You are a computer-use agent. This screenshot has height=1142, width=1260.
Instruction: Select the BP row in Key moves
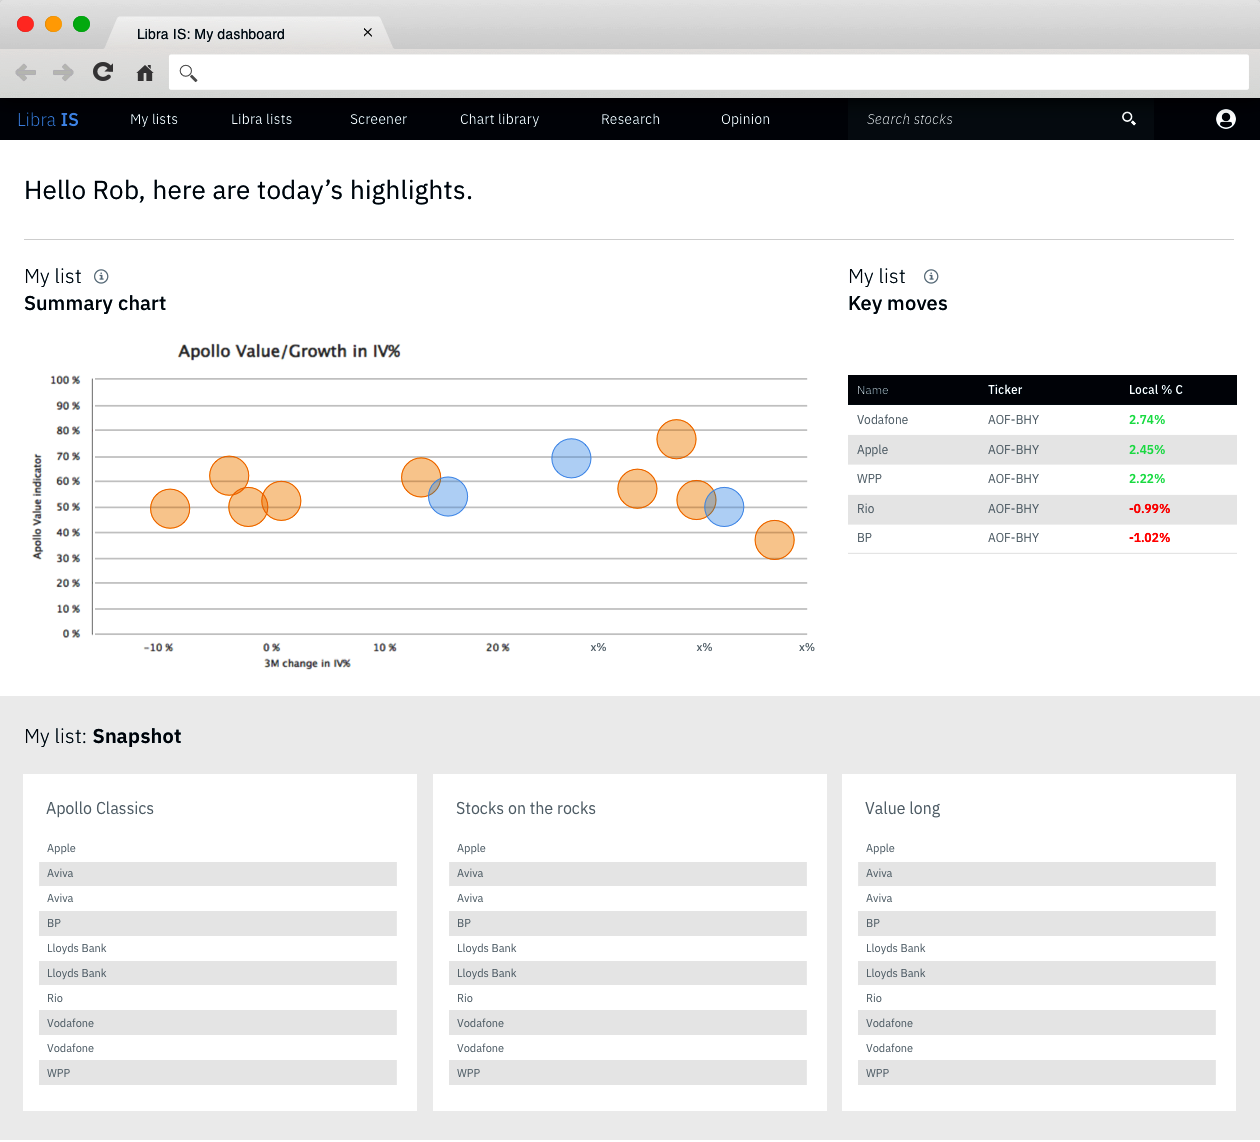click(1042, 538)
